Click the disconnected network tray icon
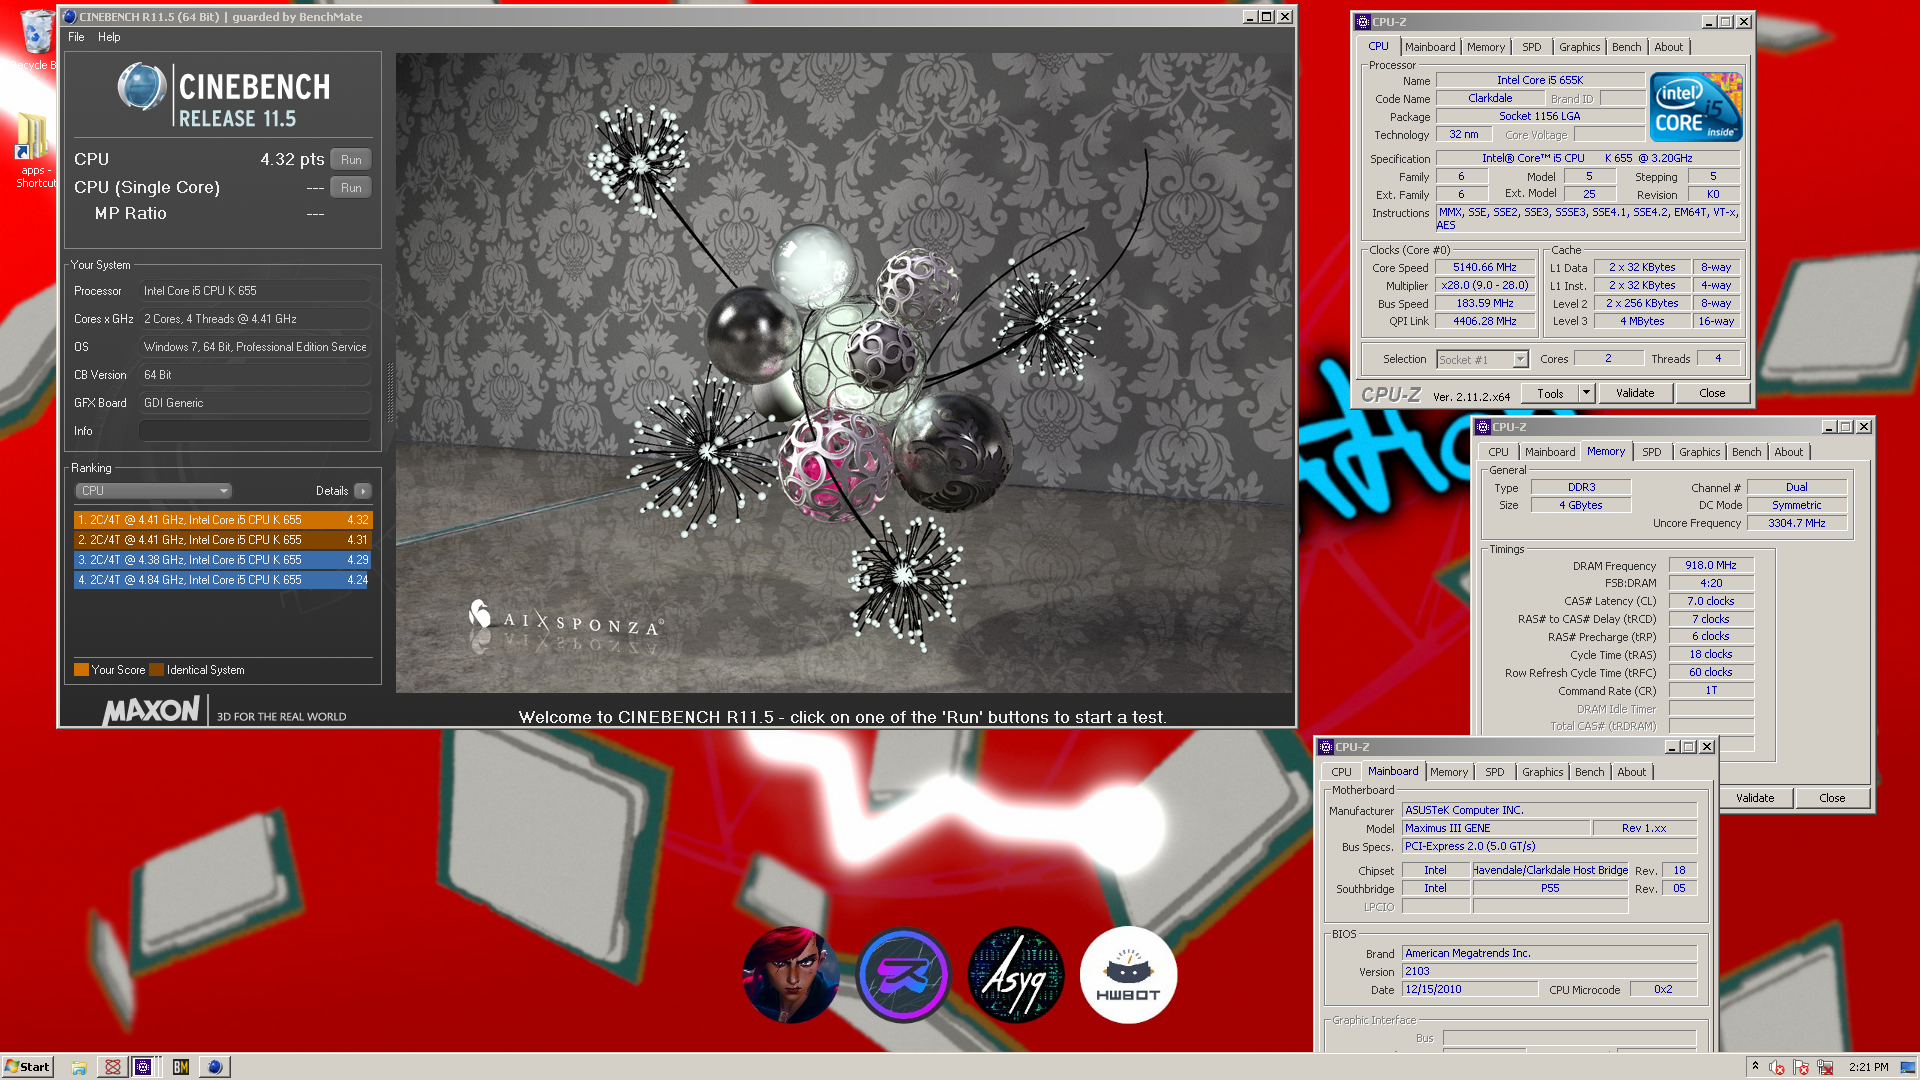The image size is (1920, 1080). (1825, 1067)
